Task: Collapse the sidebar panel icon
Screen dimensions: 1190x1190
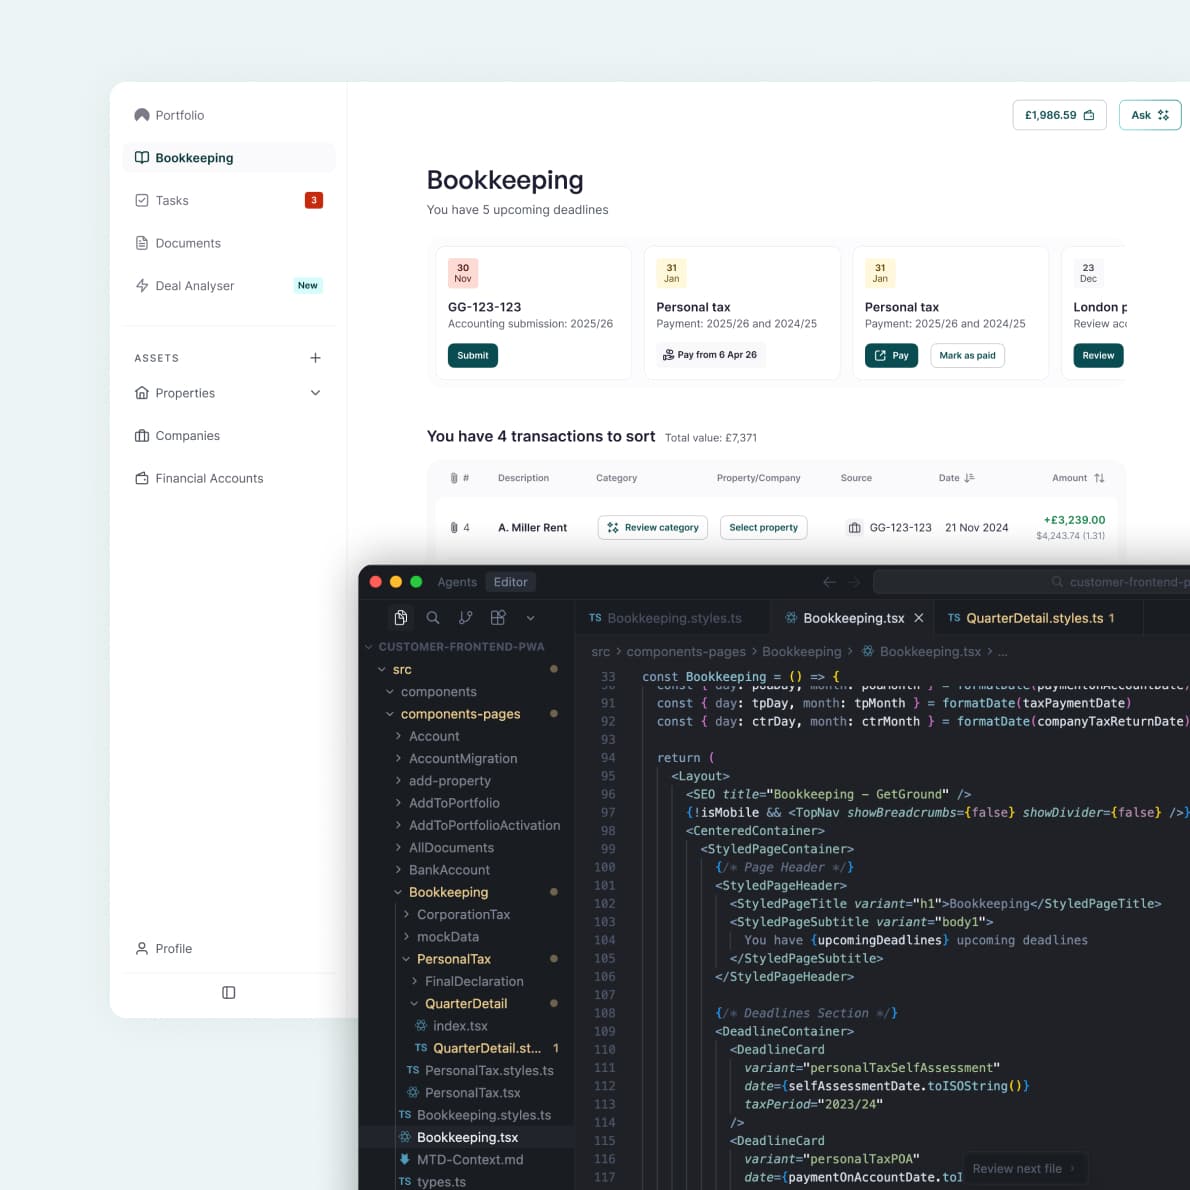Action: coord(228,993)
